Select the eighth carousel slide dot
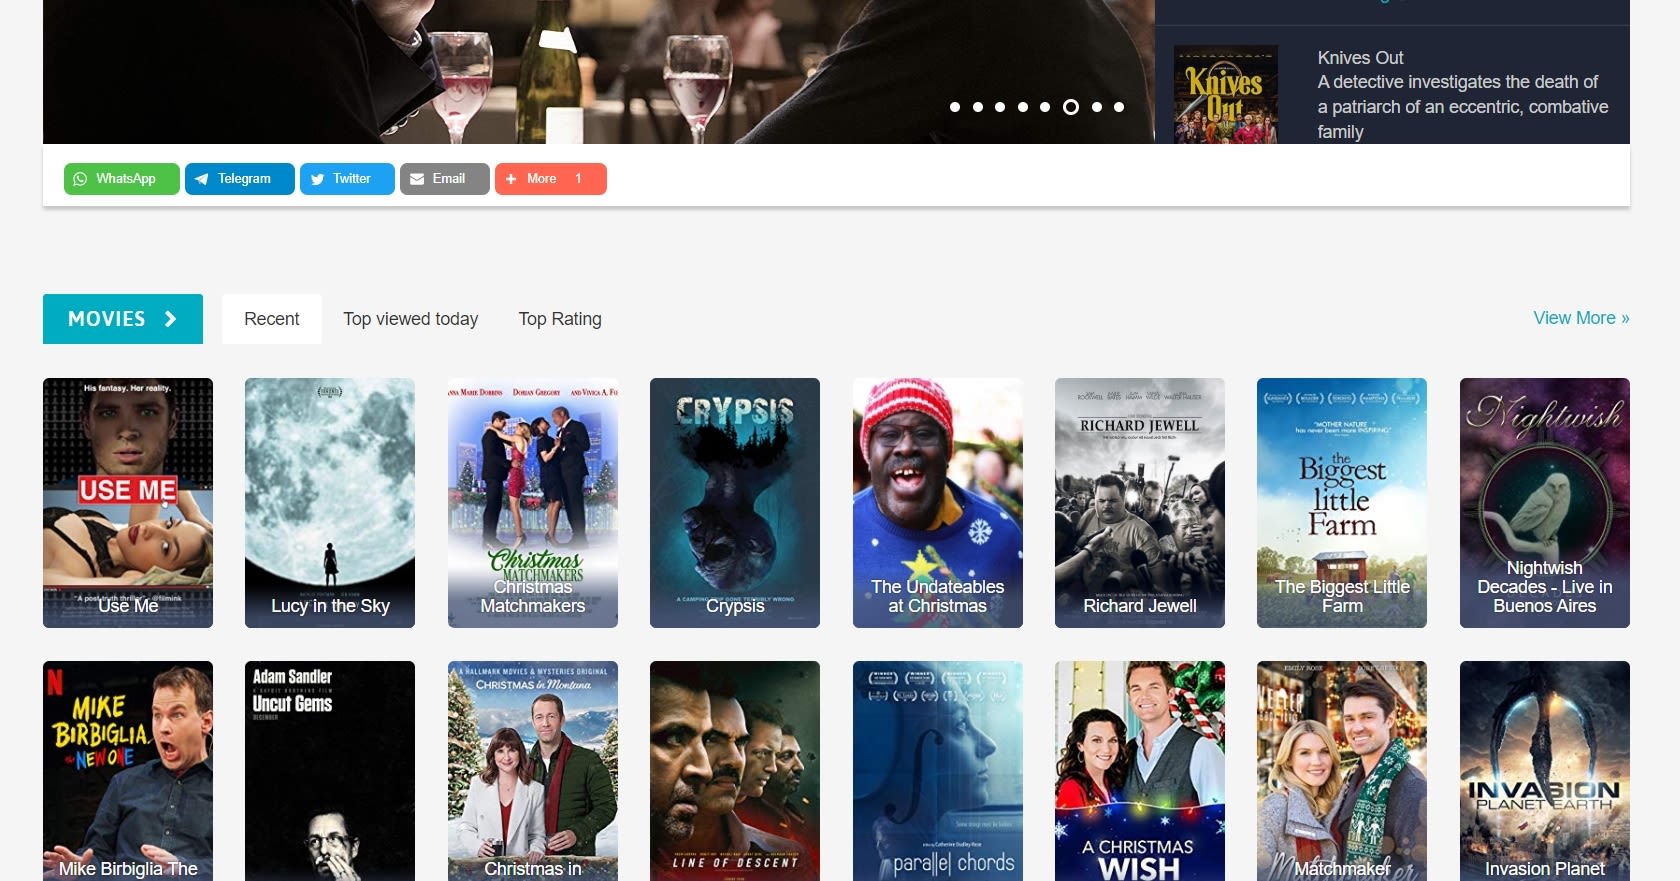This screenshot has width=1680, height=881. click(x=1119, y=107)
